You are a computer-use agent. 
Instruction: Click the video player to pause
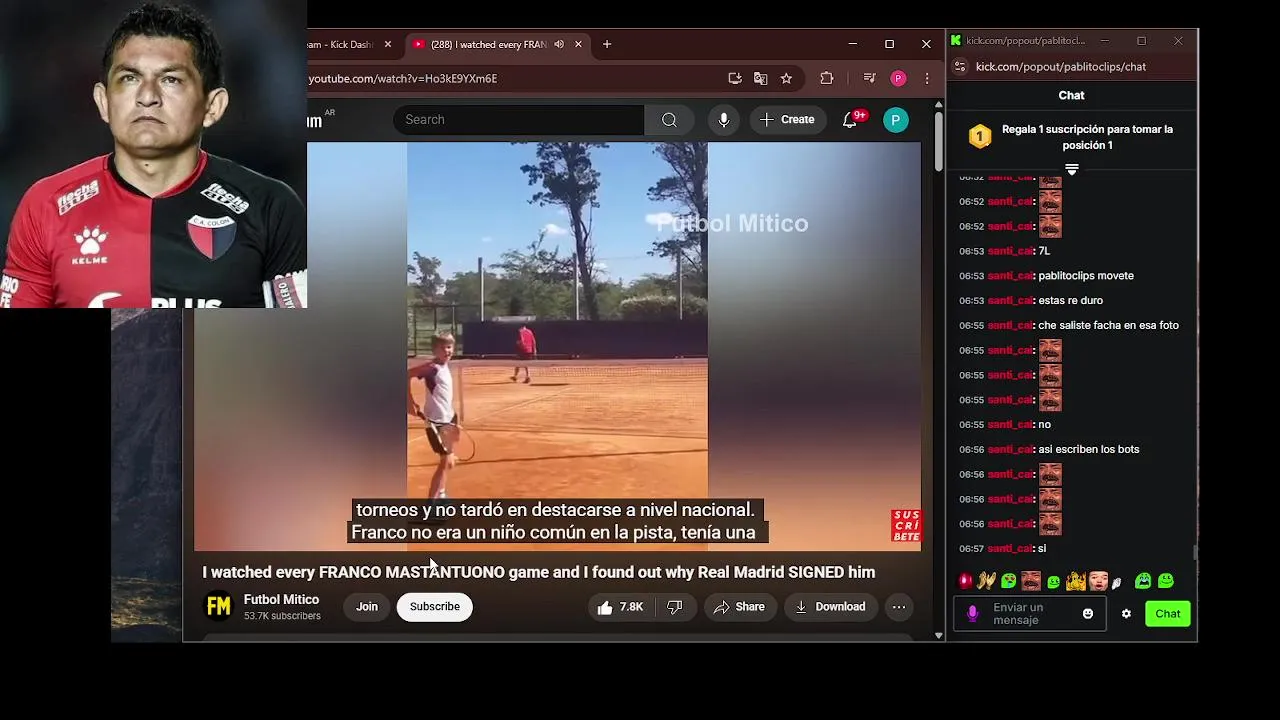coord(557,346)
